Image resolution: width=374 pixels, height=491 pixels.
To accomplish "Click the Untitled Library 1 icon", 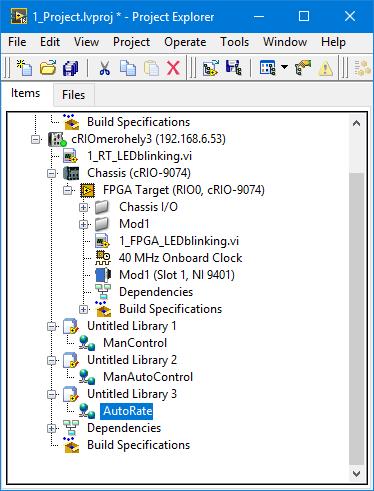I will click(x=71, y=326).
